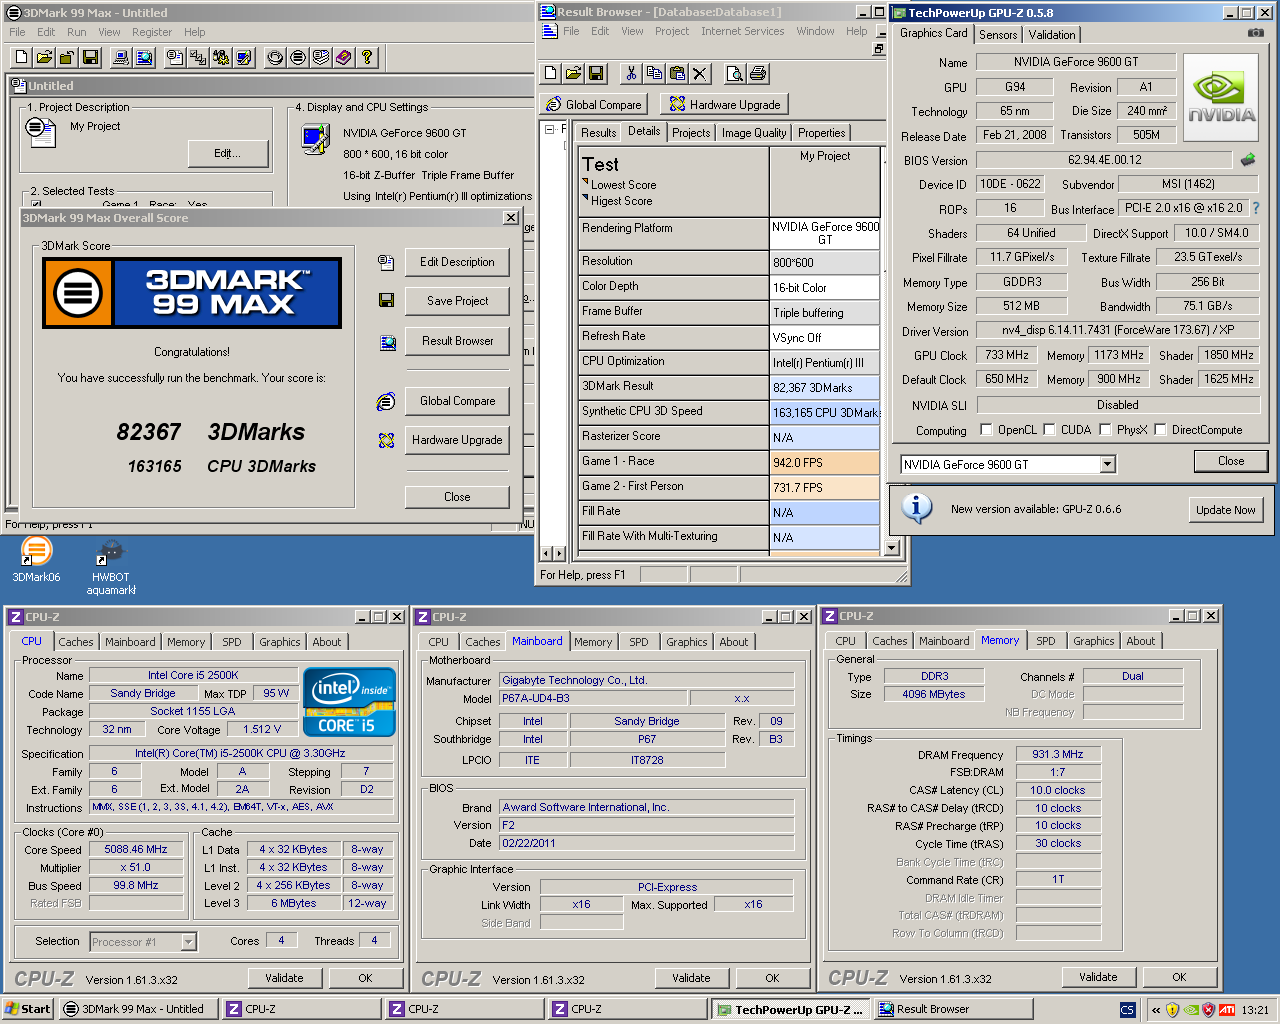Open SPD tab in CPU-Z Memory window
This screenshot has height=1024, width=1280.
point(1046,641)
